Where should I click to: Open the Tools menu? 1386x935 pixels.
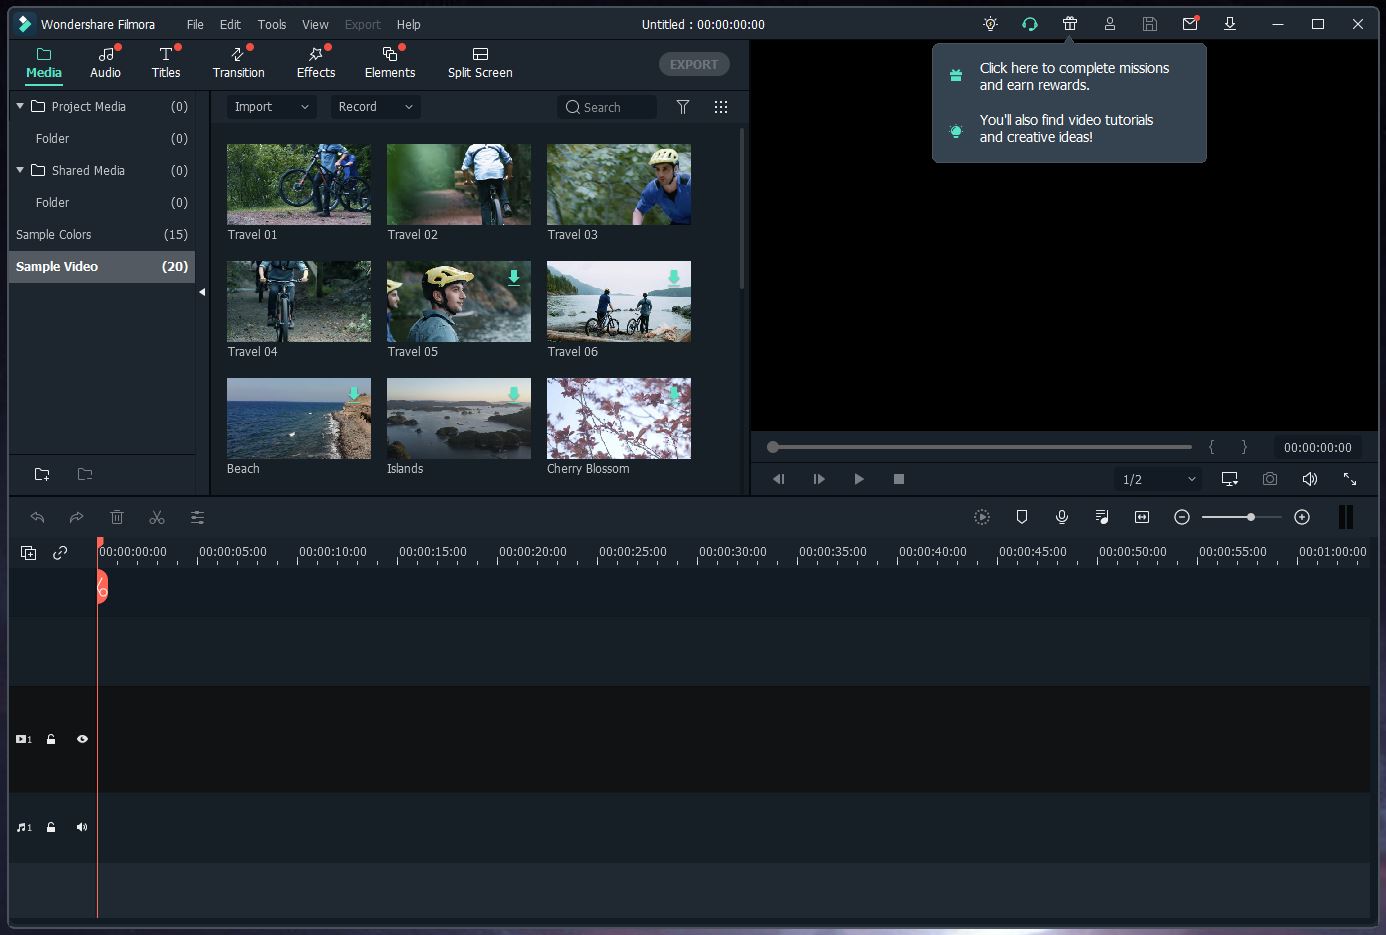[x=271, y=24]
